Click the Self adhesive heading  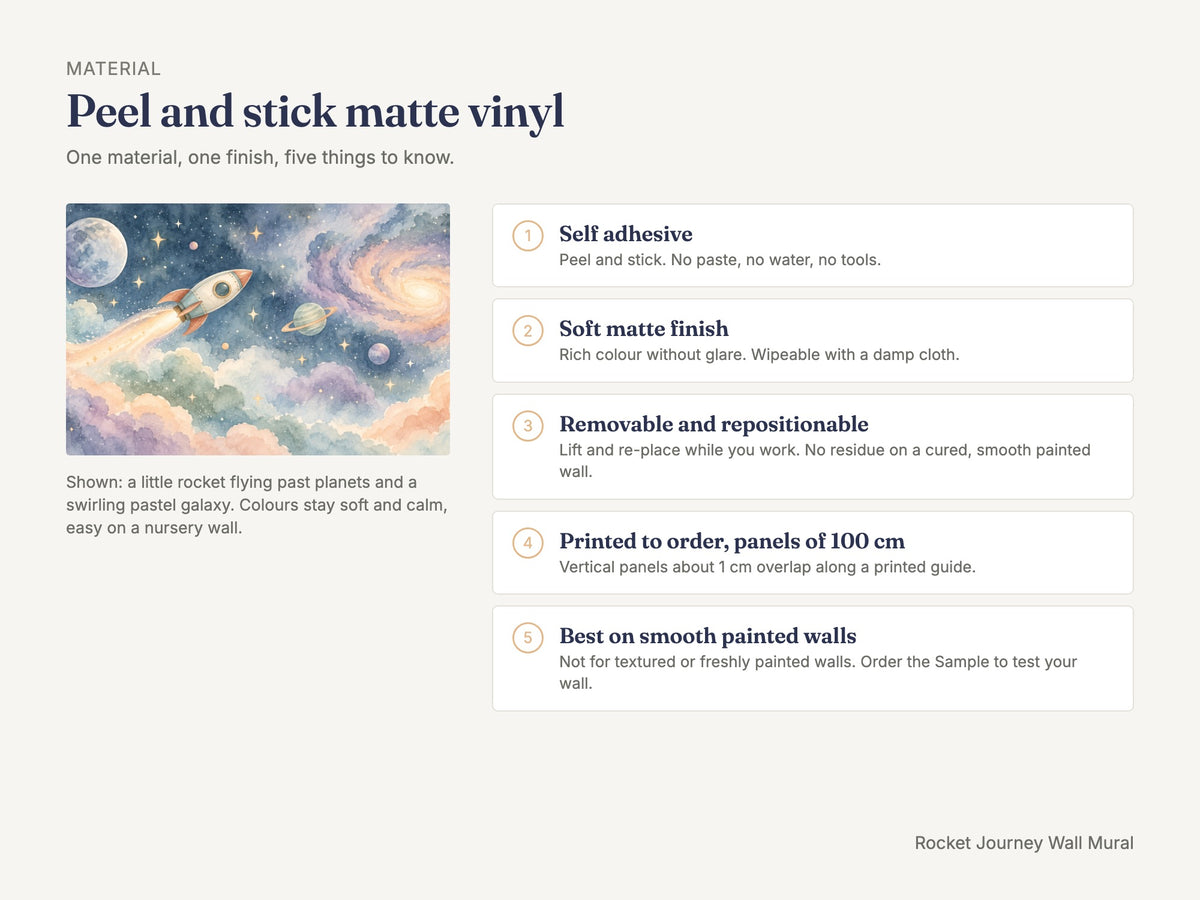(x=626, y=234)
